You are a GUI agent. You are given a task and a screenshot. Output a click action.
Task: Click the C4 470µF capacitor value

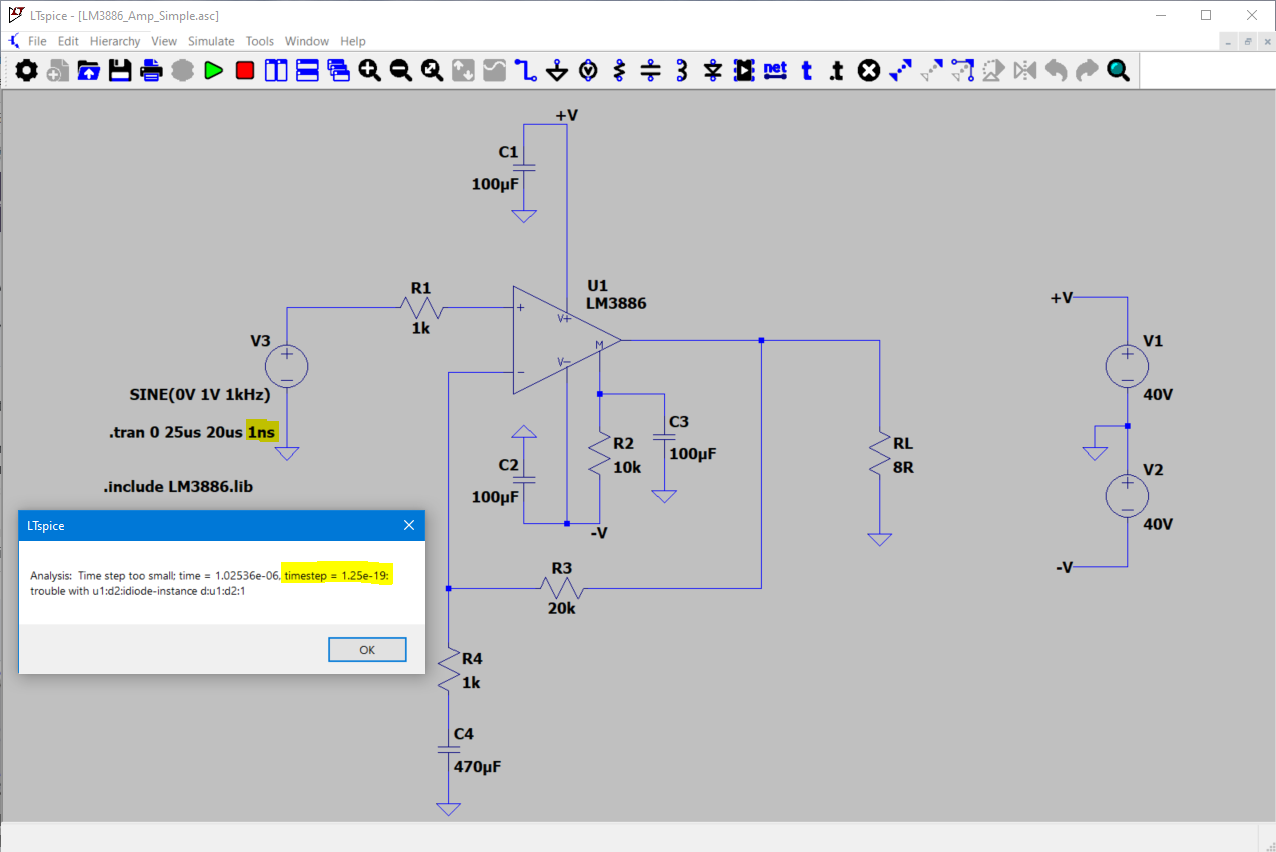[477, 767]
